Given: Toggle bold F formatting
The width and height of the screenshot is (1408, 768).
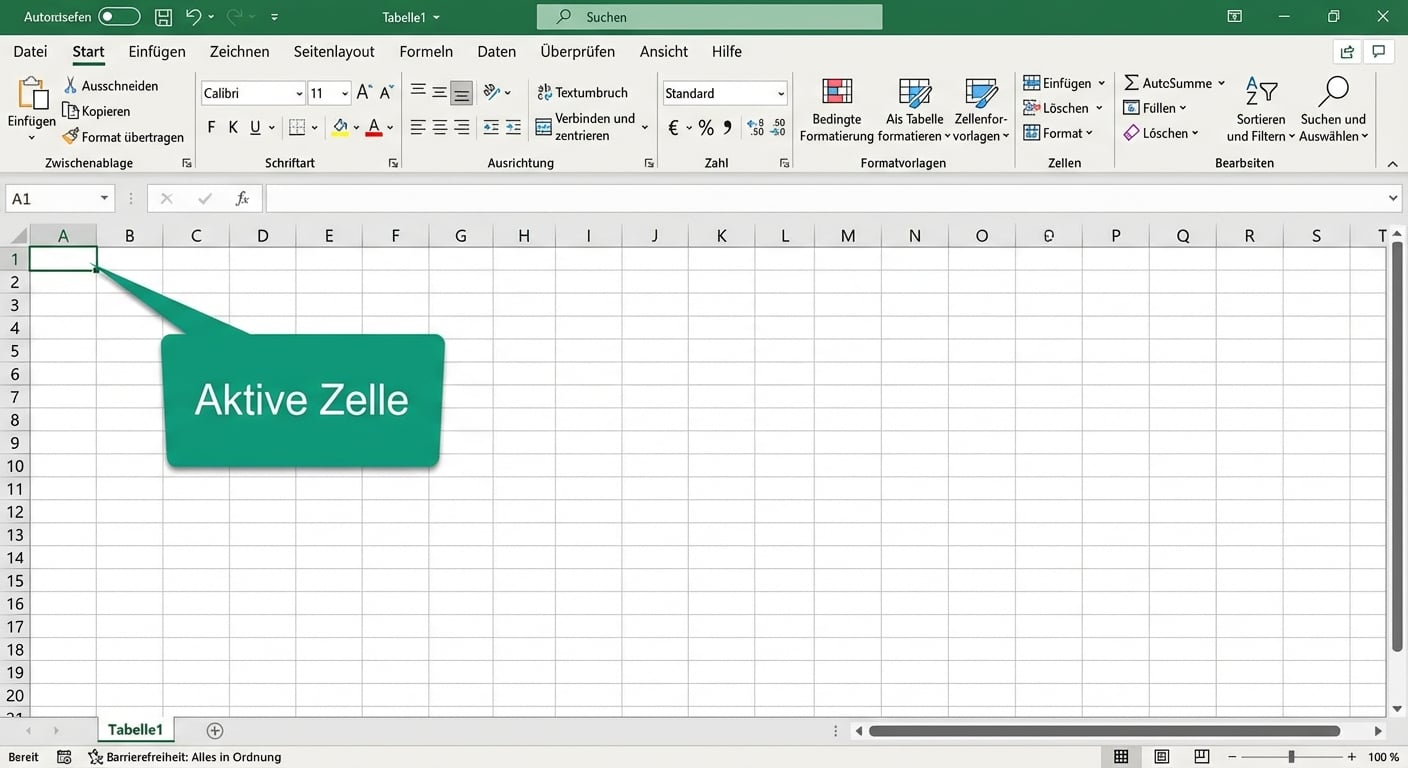Looking at the screenshot, I should pyautogui.click(x=211, y=128).
